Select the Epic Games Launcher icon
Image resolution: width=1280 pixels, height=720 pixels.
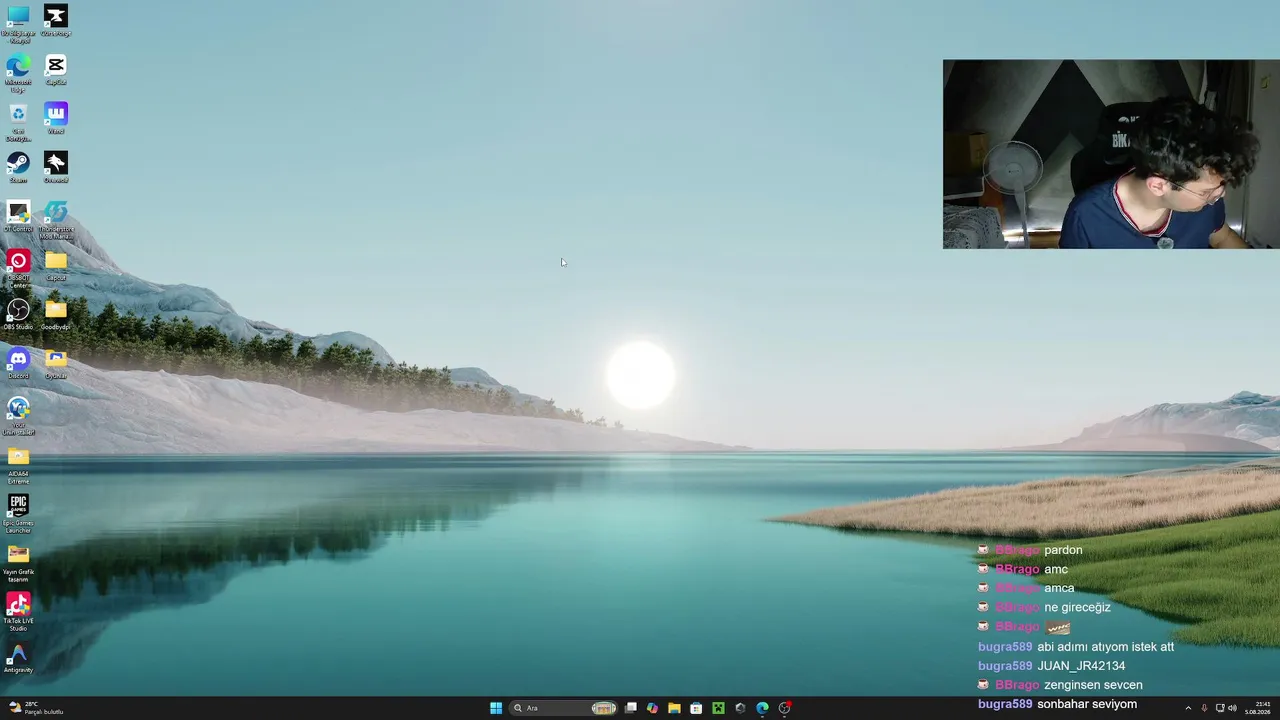(x=18, y=514)
